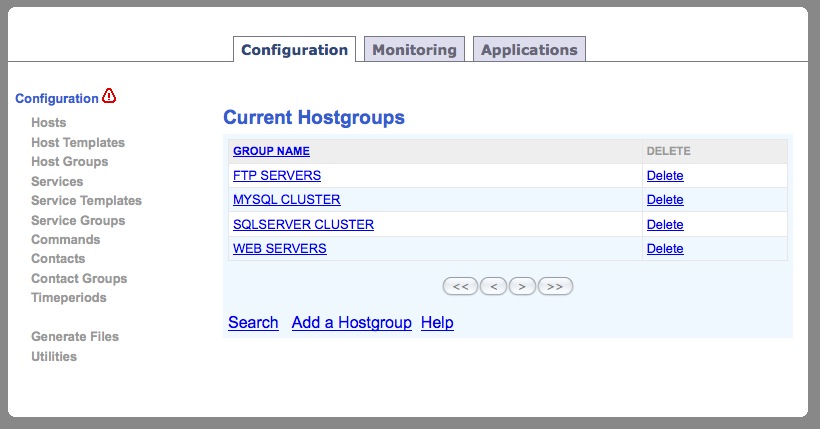Open the FTP SERVERS hostgroup
This screenshot has height=429, width=820.
277,175
